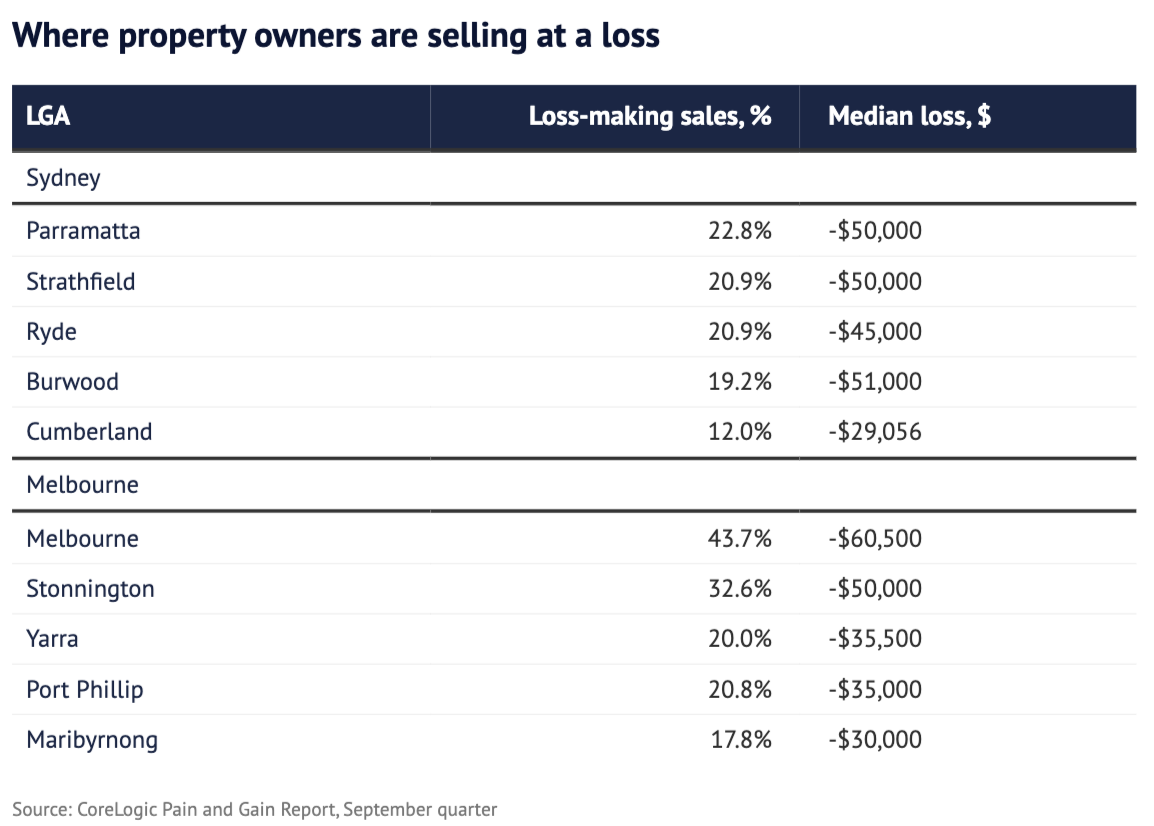Select the Sydney group heading row

coord(64,178)
